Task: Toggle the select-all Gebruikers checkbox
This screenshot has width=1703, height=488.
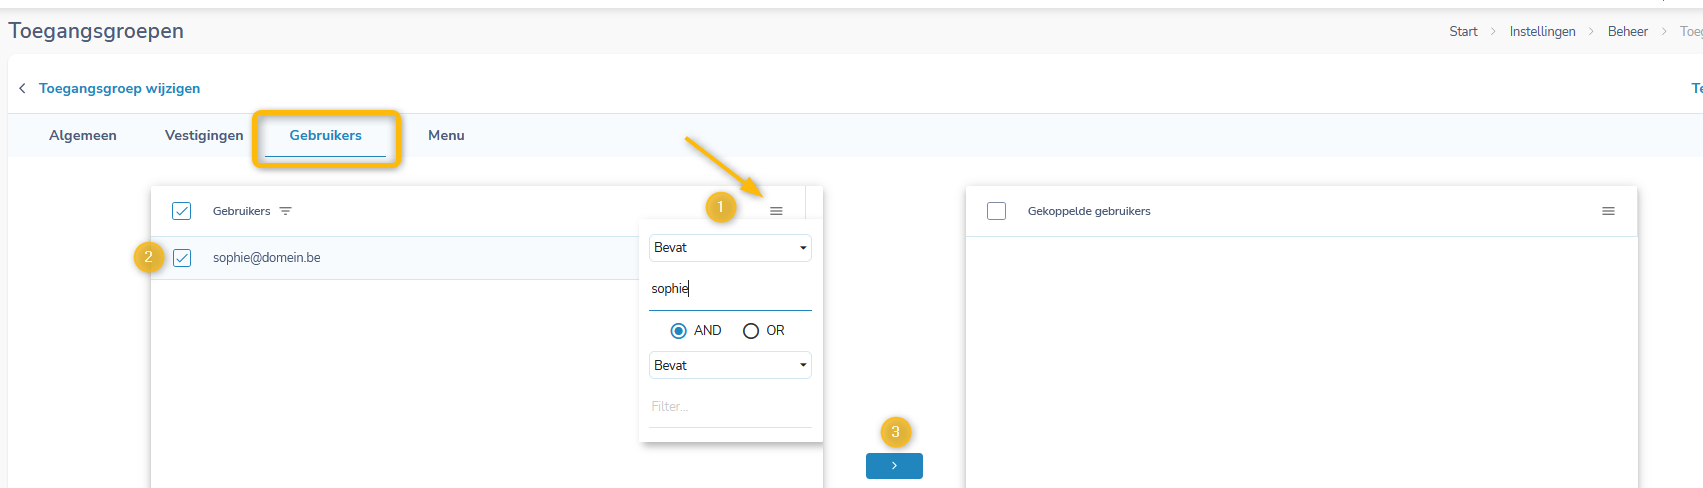Action: tap(182, 211)
